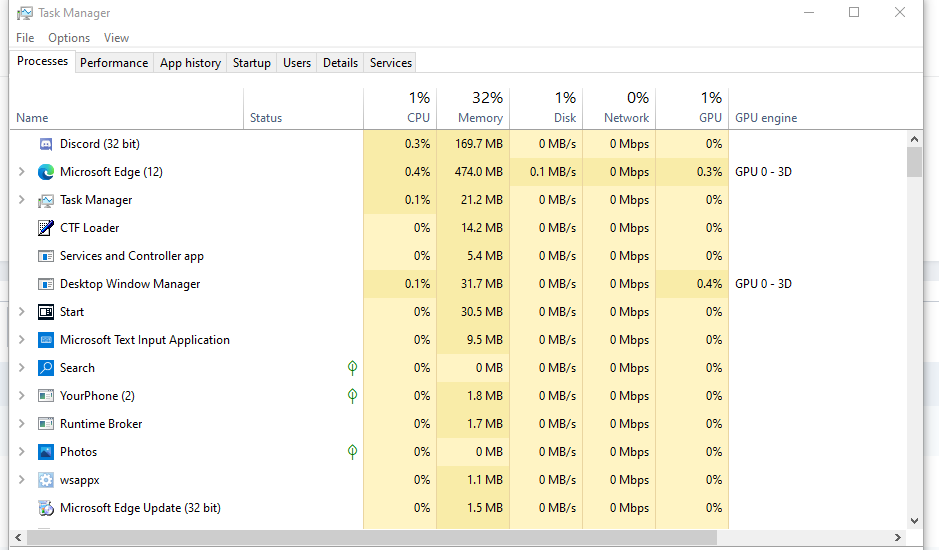Sort processes by CPU usage column

coord(400,108)
